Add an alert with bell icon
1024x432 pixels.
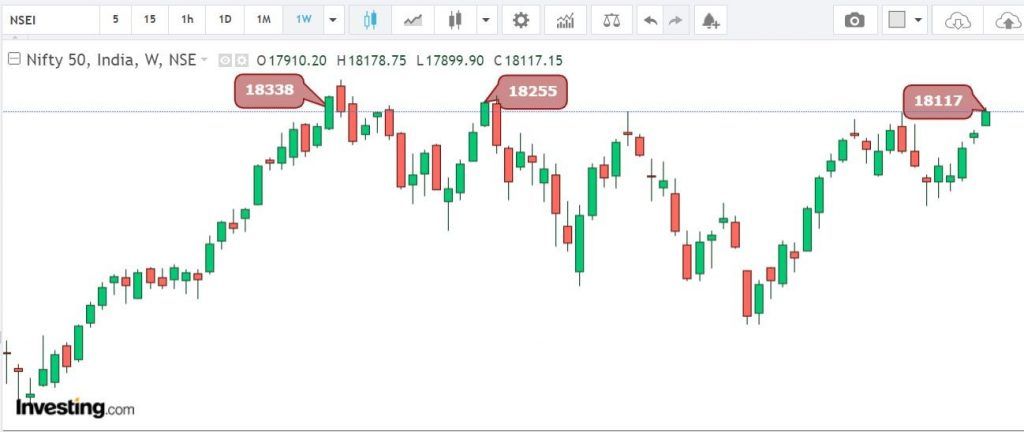pyautogui.click(x=711, y=20)
